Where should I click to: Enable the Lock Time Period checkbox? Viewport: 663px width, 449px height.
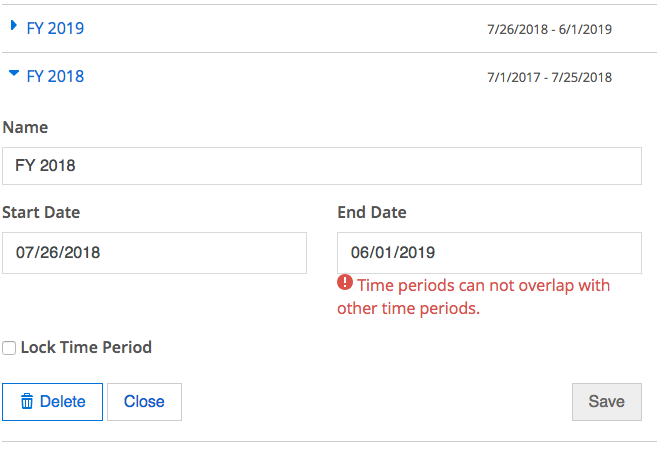(9, 348)
